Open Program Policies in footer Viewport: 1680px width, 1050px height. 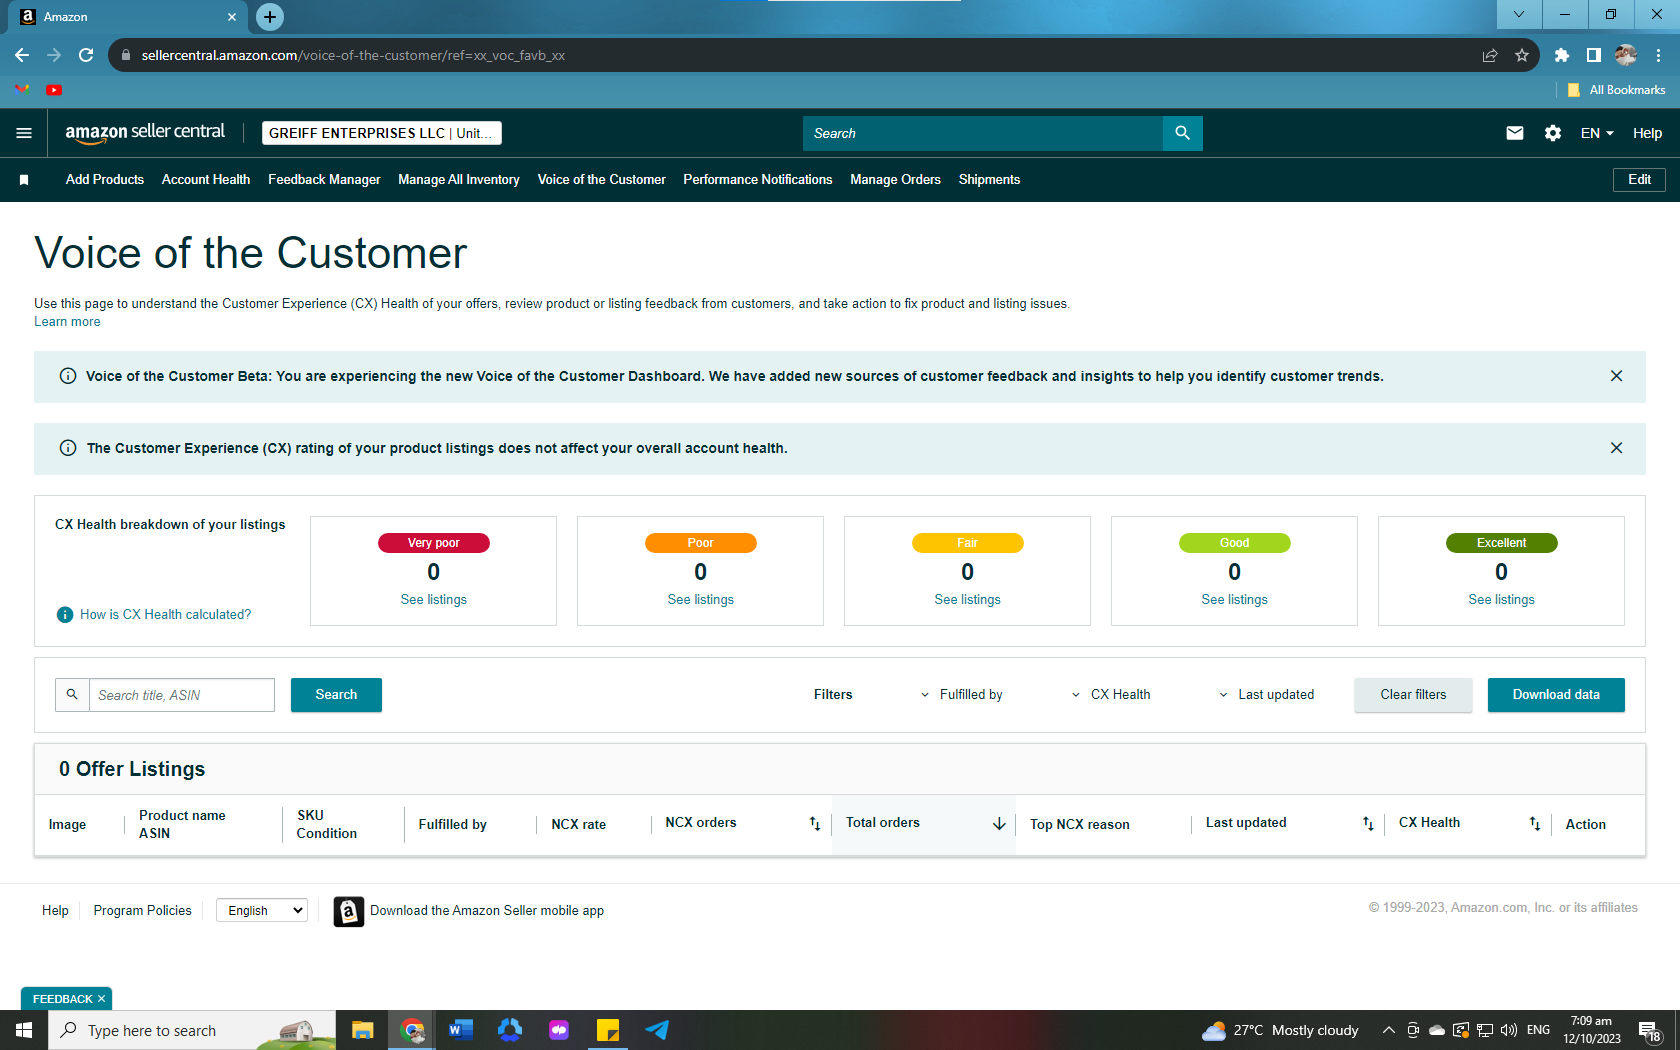coord(142,911)
